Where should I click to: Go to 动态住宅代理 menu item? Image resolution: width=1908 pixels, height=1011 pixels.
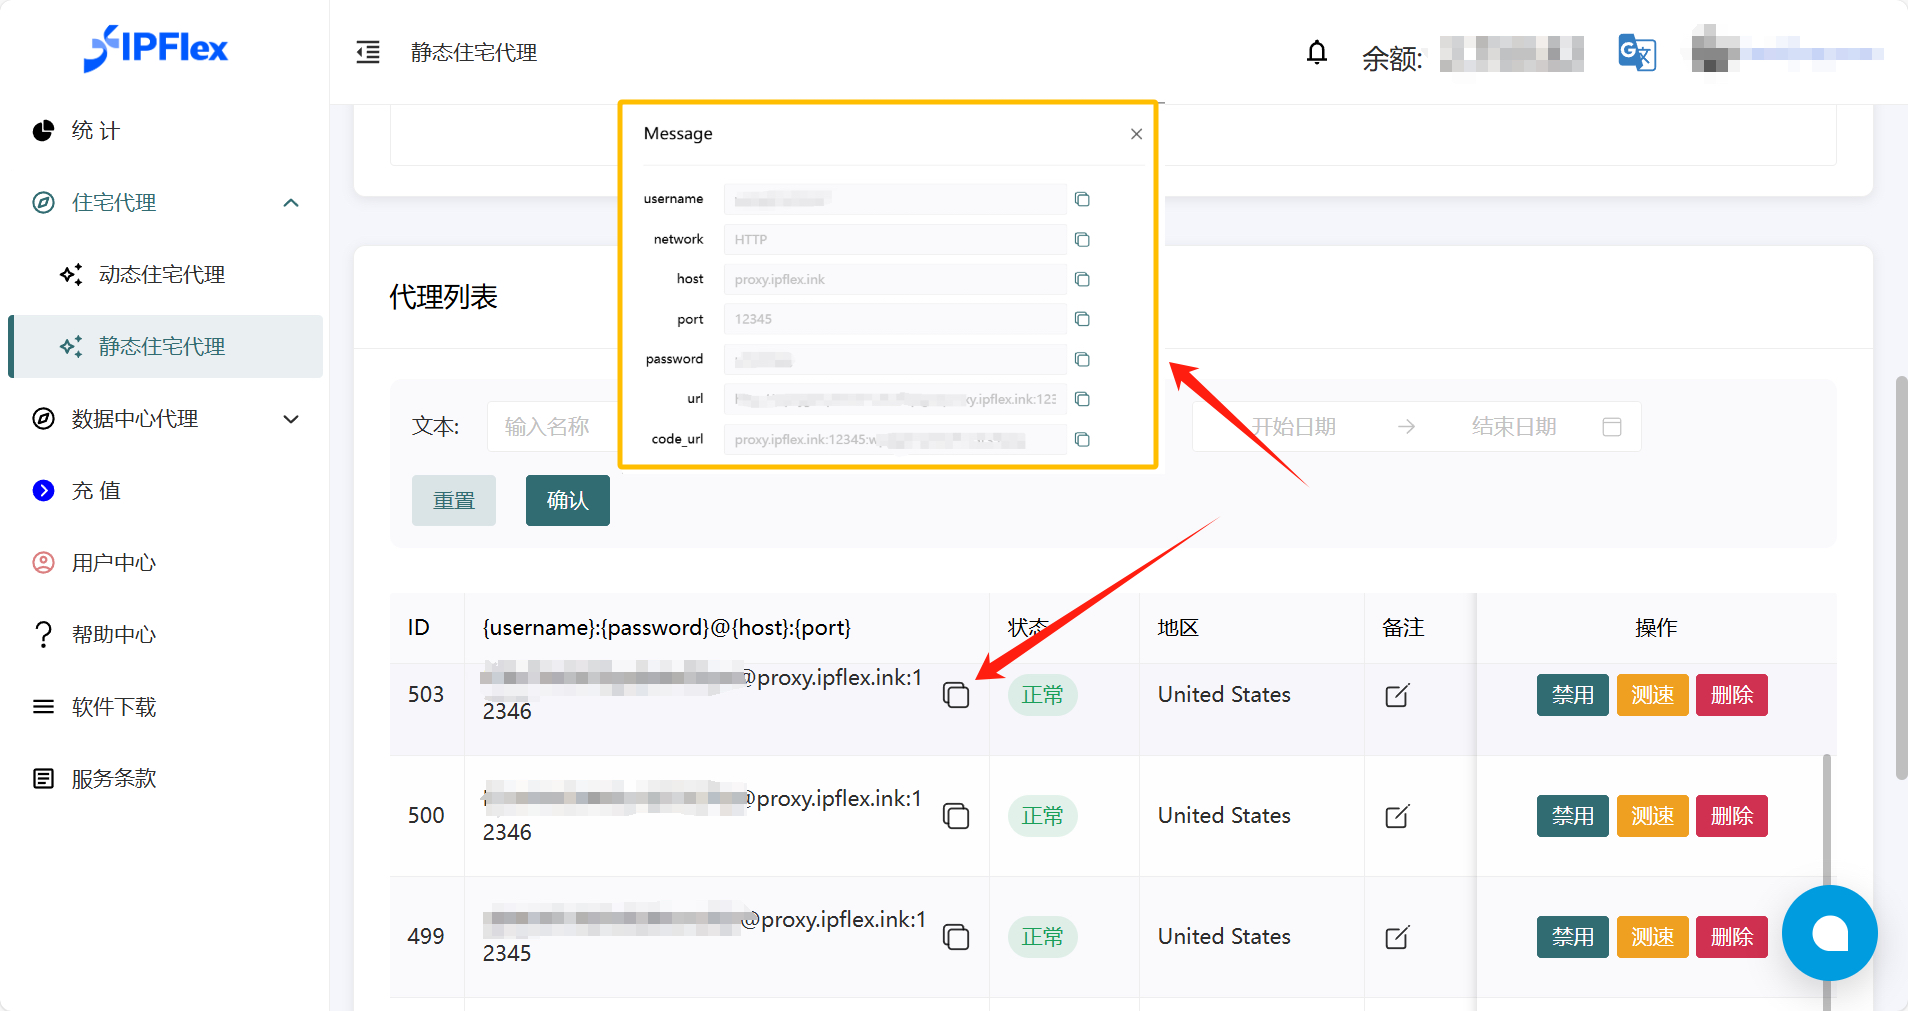coord(162,275)
